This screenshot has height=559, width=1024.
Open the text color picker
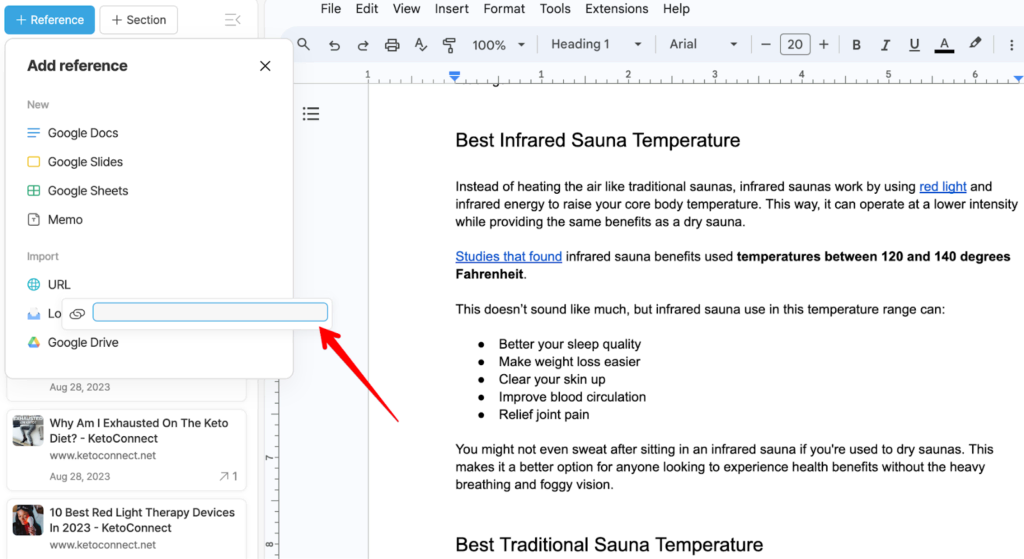[943, 45]
